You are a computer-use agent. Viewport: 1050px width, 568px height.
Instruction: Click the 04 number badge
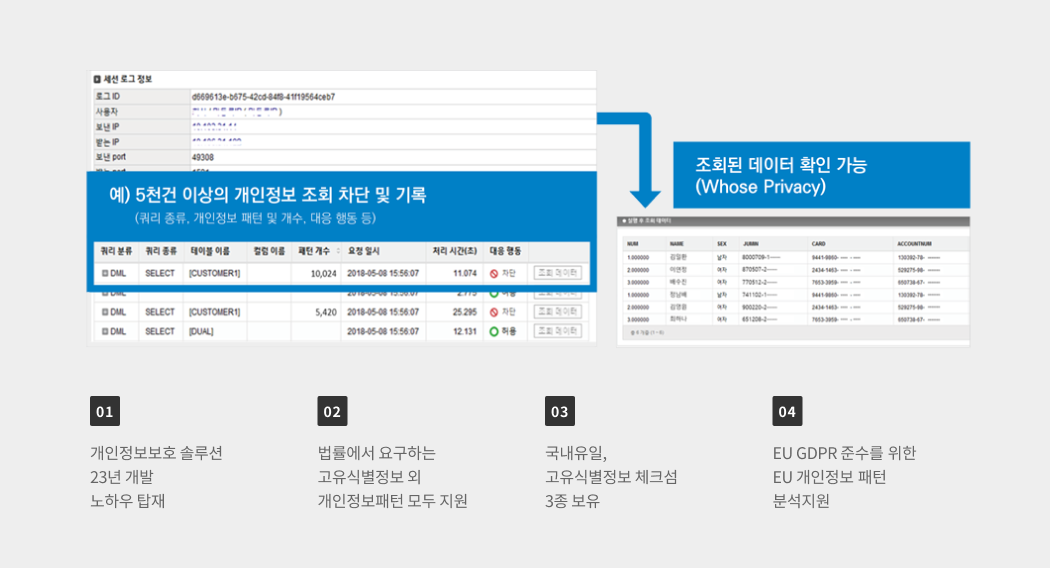[787, 411]
